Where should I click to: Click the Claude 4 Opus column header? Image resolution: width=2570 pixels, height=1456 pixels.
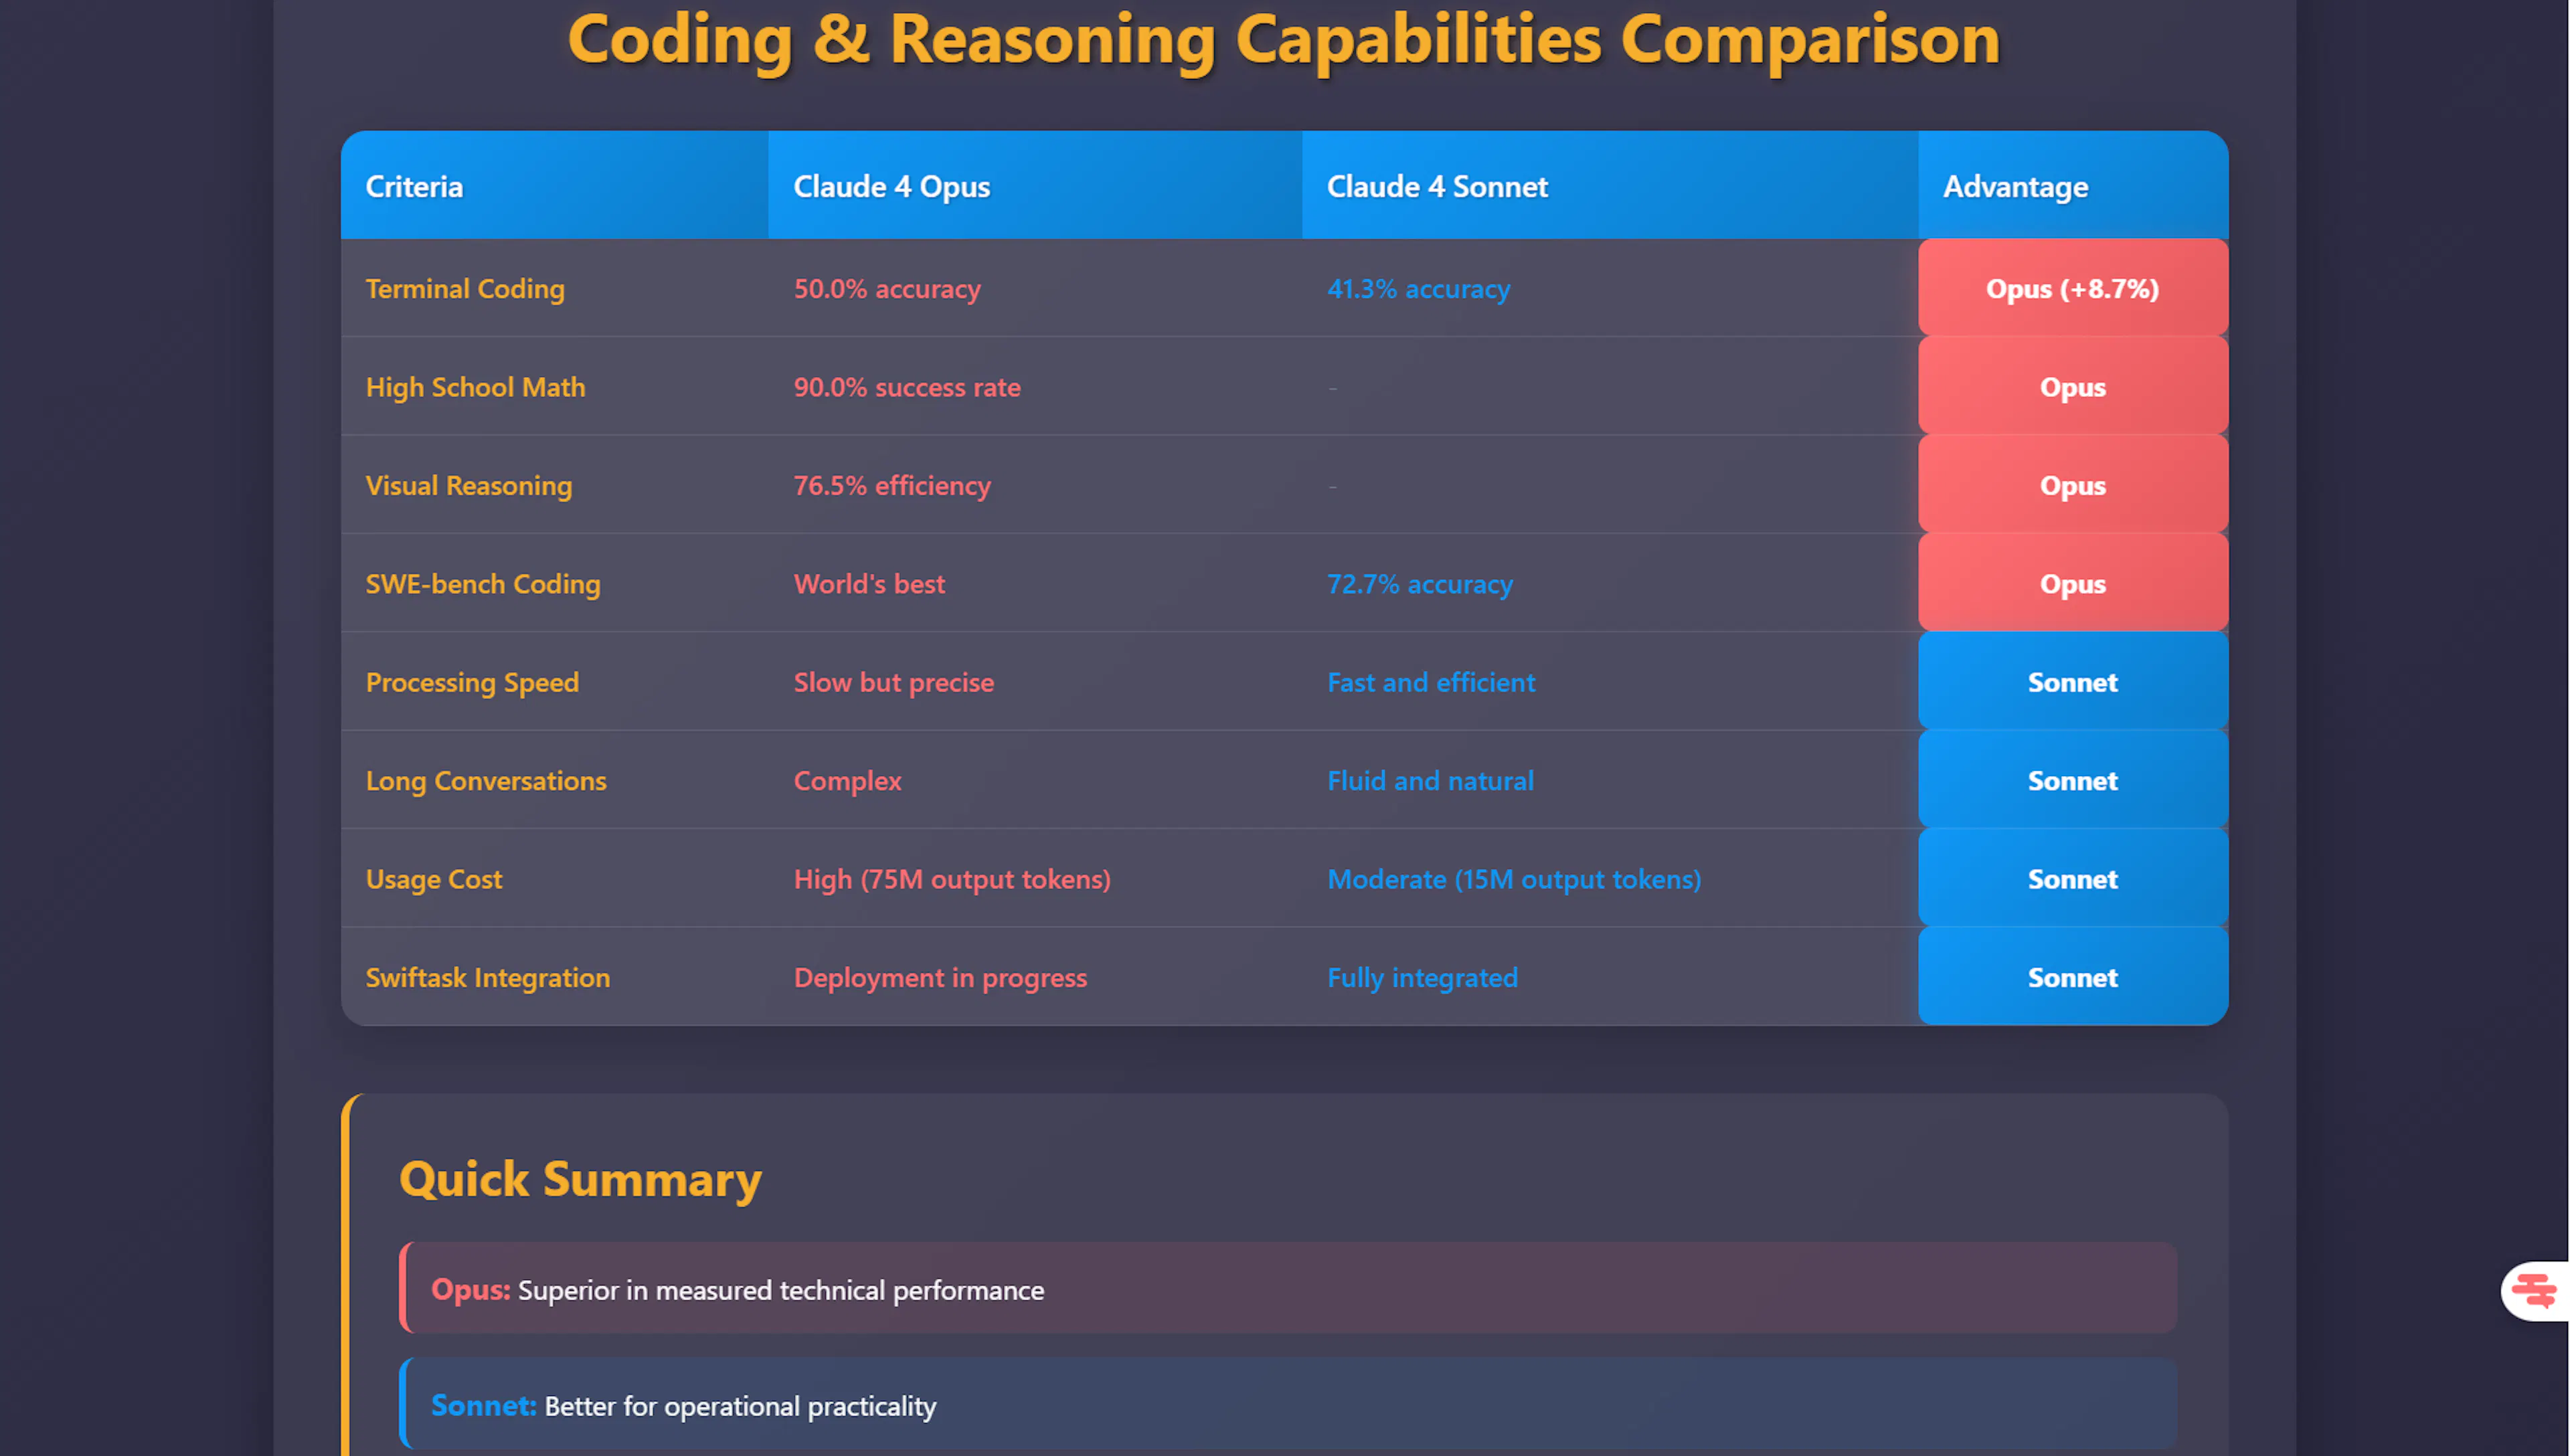(891, 187)
